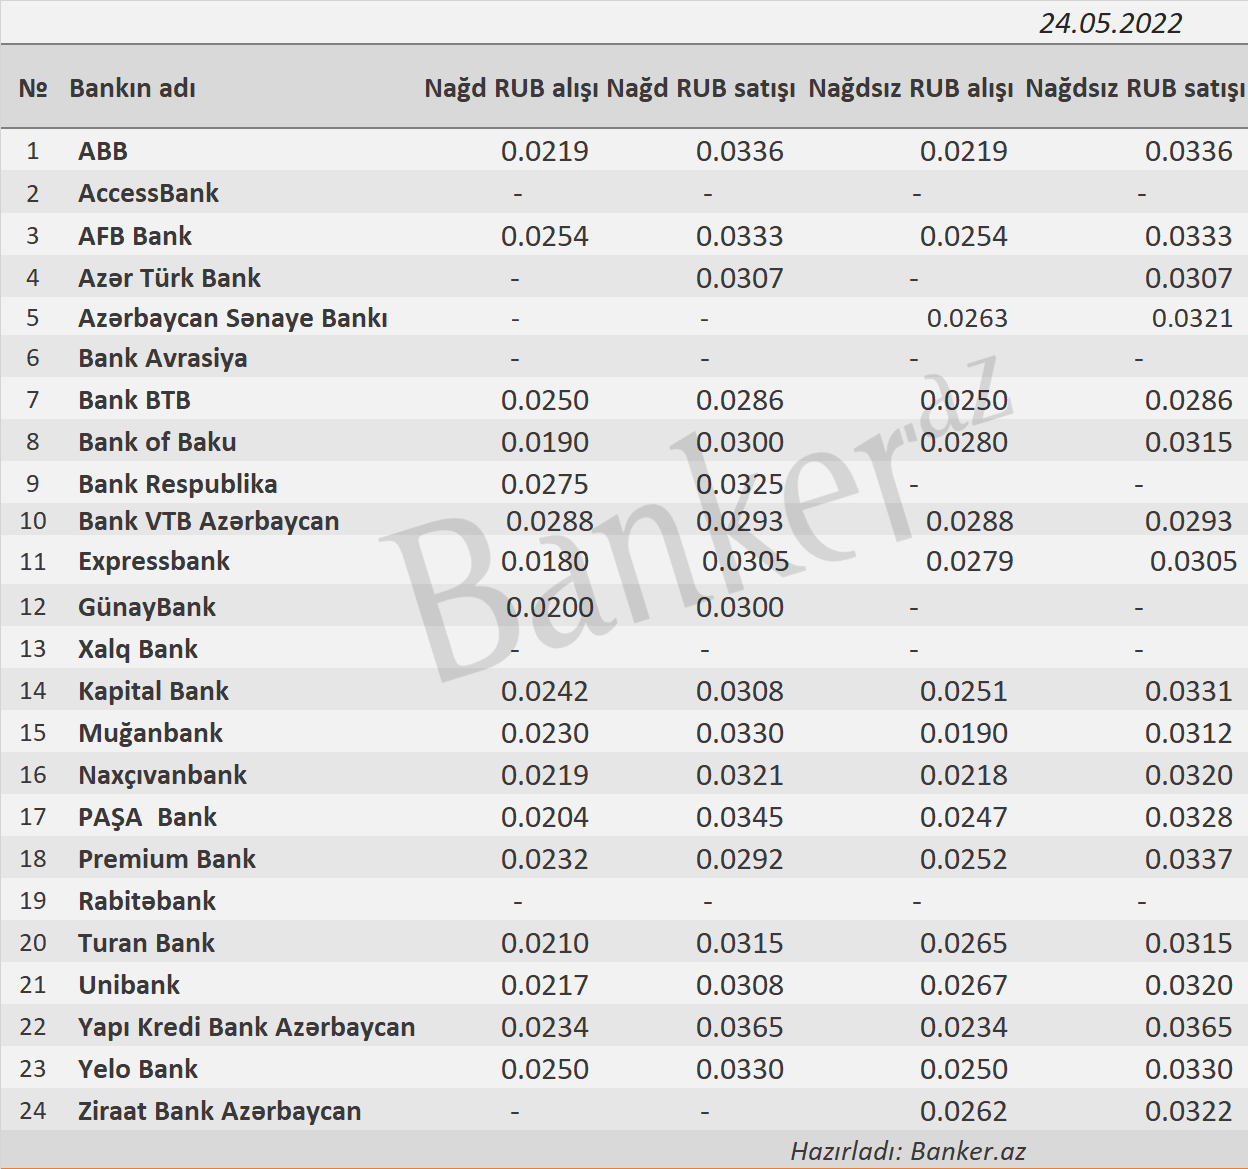The height and width of the screenshot is (1169, 1248).
Task: Select Premium Bank cash sell 0.0292
Action: tap(740, 859)
